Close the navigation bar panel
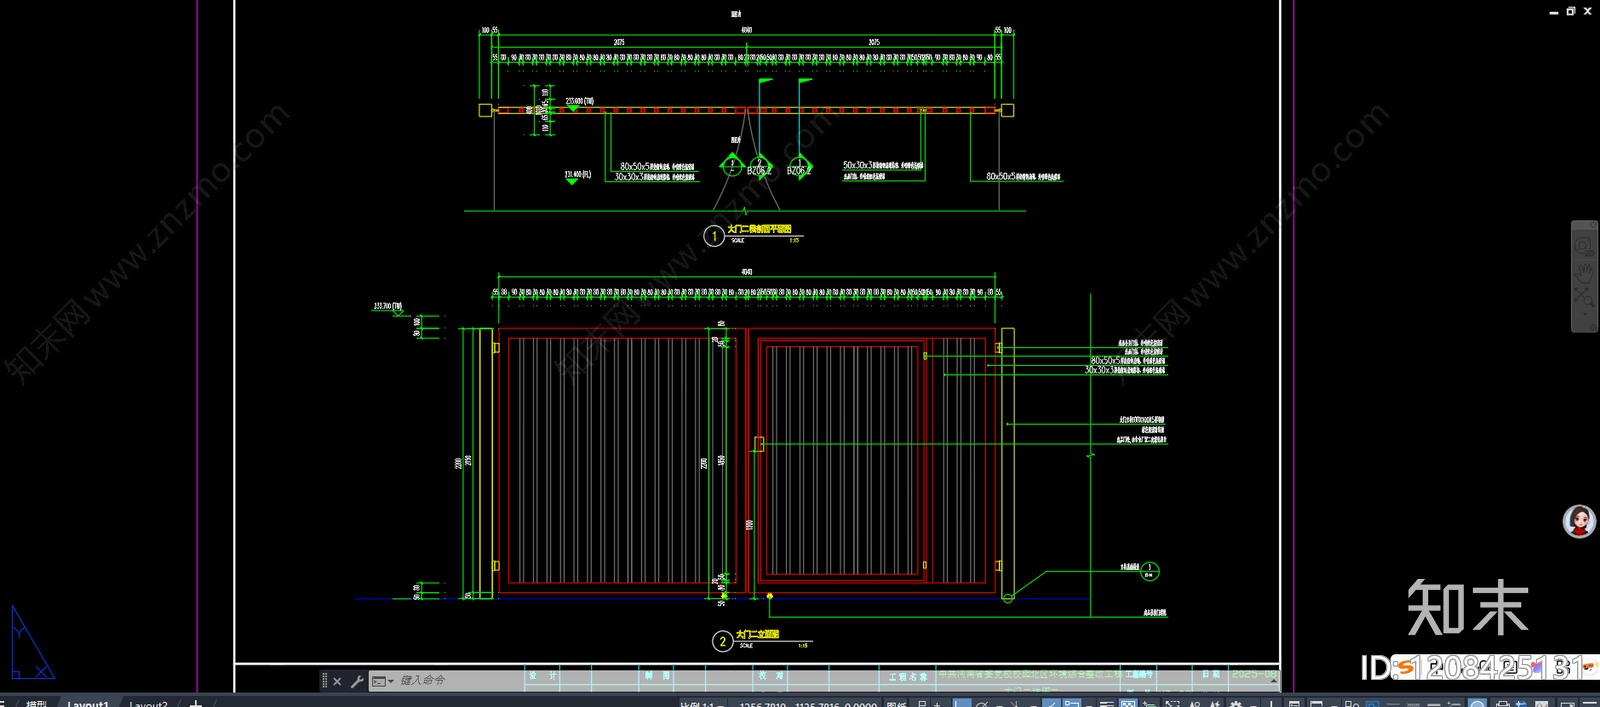Viewport: 1600px width, 707px height. [1593, 225]
